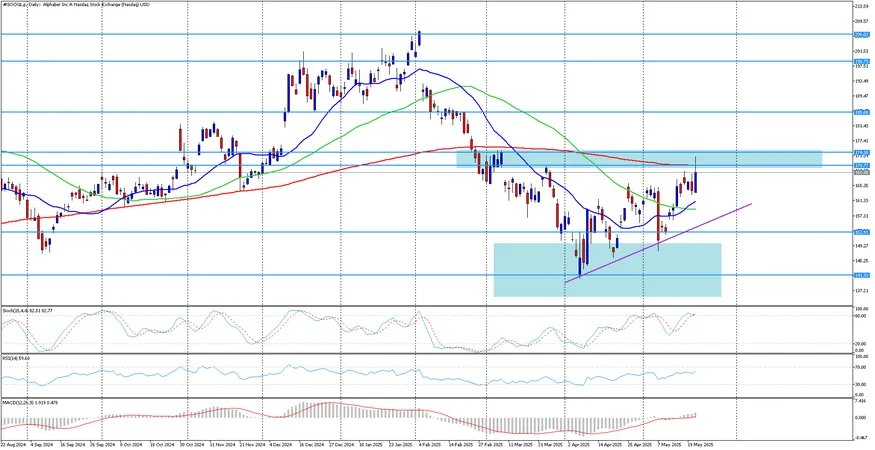Select the upper light-blue resistance zone rectangle
This screenshot has width=875, height=450.
click(639, 159)
